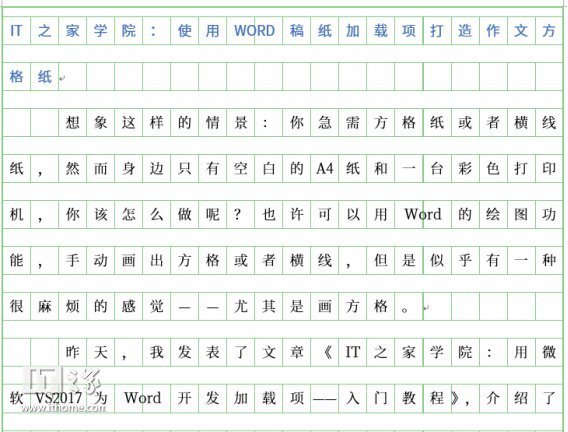This screenshot has height=432, width=568.
Task: Click the character 能 at the row start
Action: (x=16, y=260)
